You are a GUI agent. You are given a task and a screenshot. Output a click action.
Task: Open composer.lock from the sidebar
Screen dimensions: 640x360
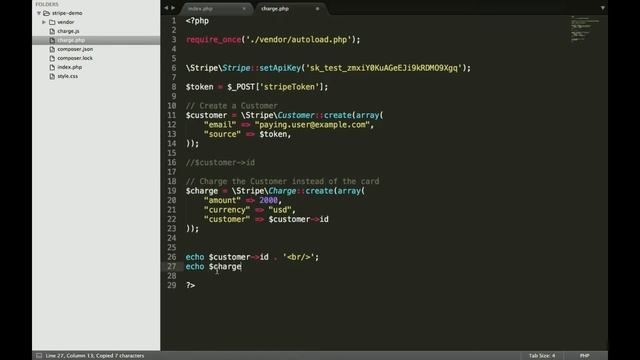click(75, 58)
